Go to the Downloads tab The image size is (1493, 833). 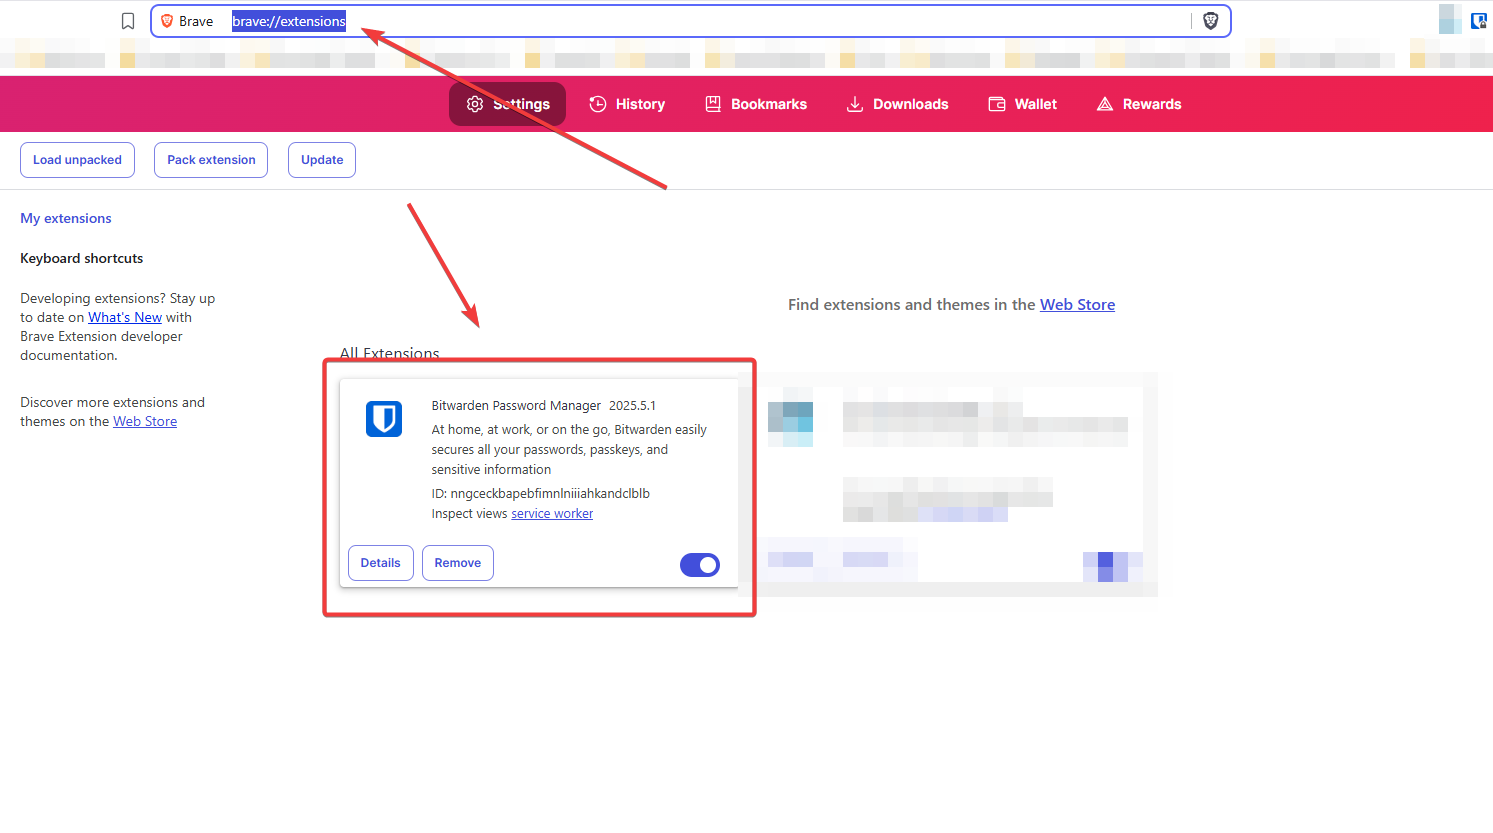pos(898,104)
